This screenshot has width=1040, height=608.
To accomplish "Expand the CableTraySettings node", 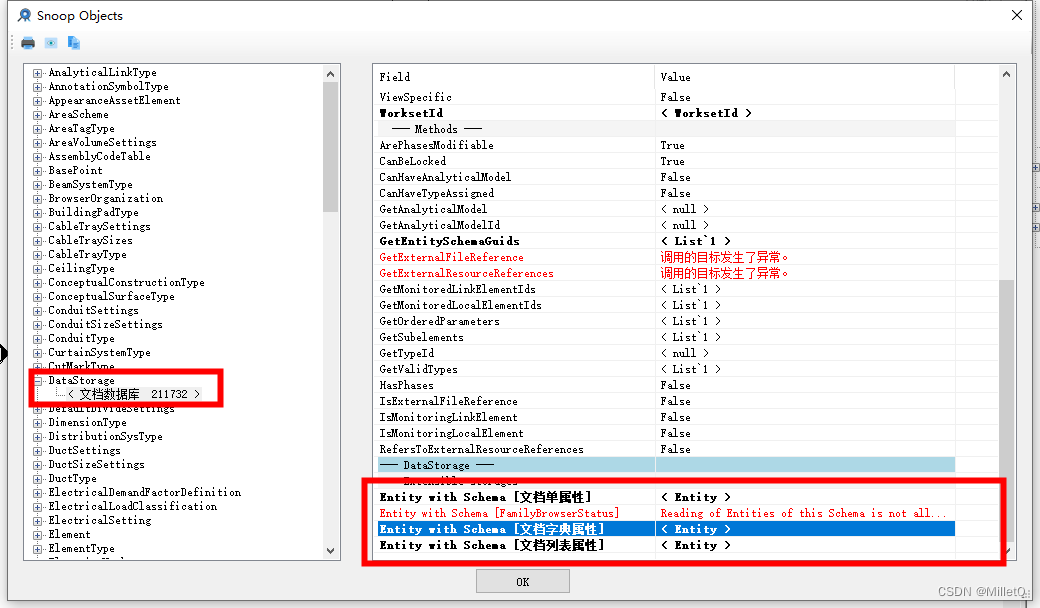I will pyautogui.click(x=38, y=227).
